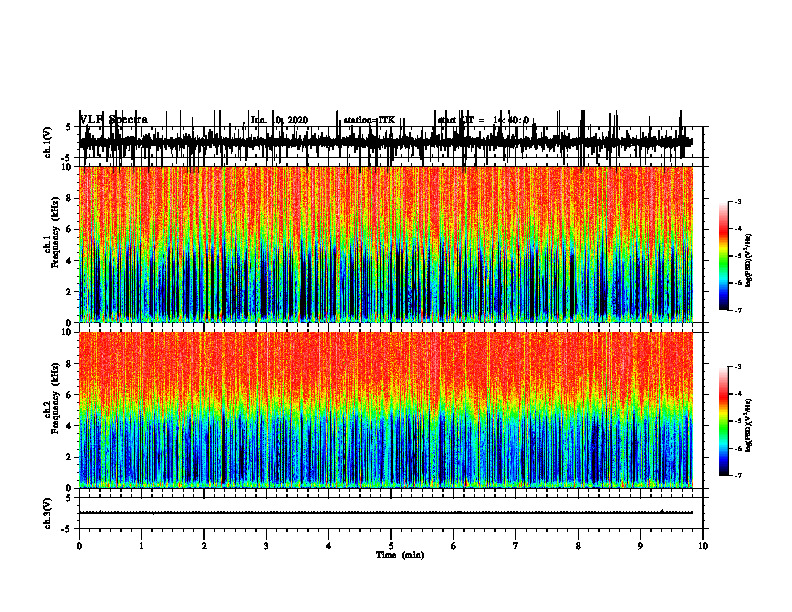Click the '-3' tick on the upper color bar
Viewport: 792px width, 612px height.
(x=737, y=202)
